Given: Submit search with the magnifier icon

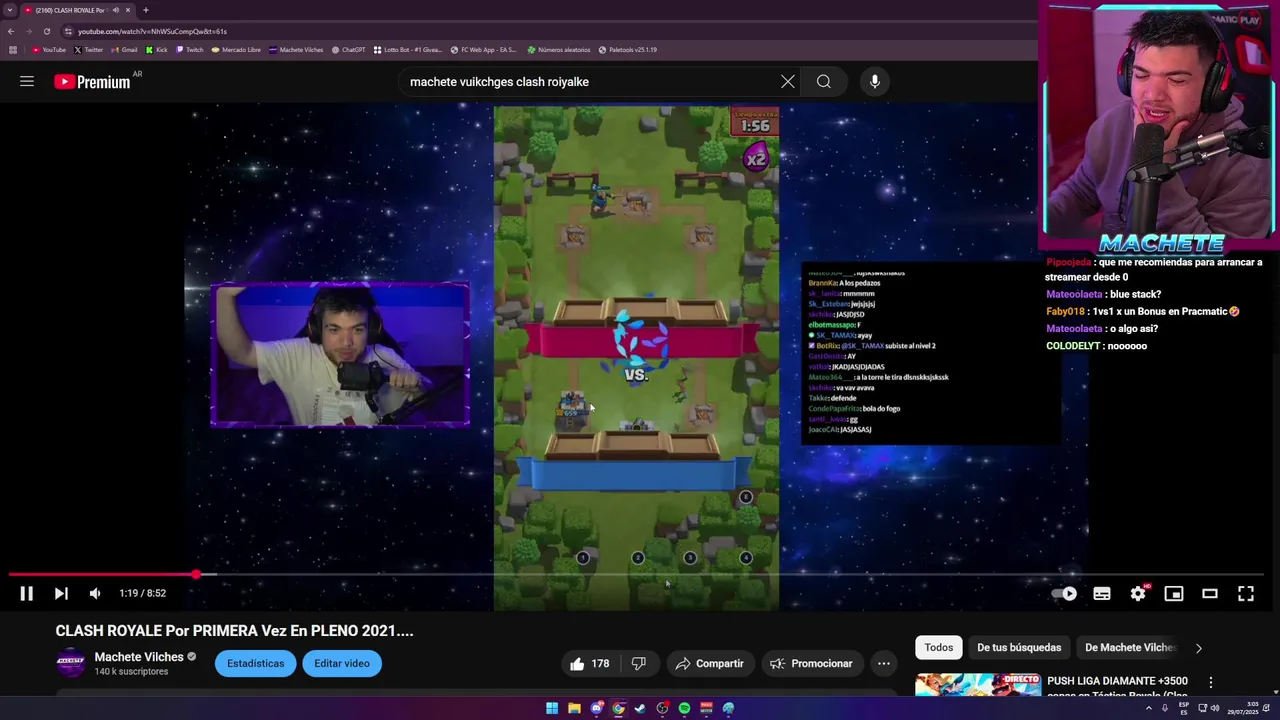Looking at the screenshot, I should (824, 82).
